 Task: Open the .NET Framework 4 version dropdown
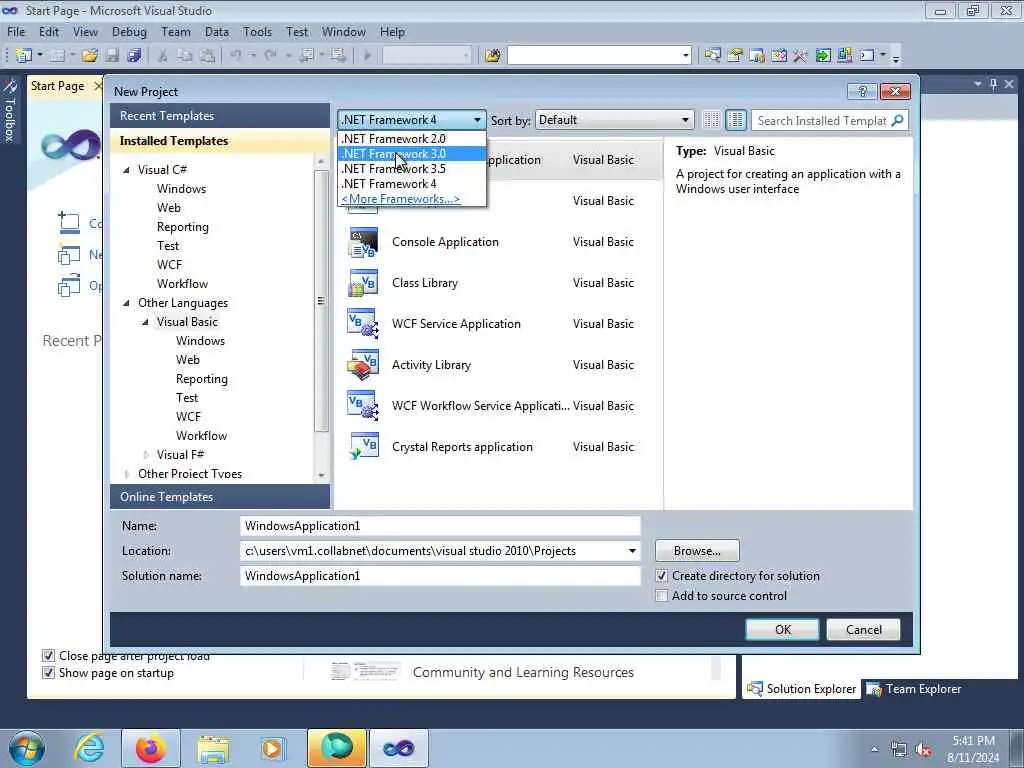click(411, 120)
